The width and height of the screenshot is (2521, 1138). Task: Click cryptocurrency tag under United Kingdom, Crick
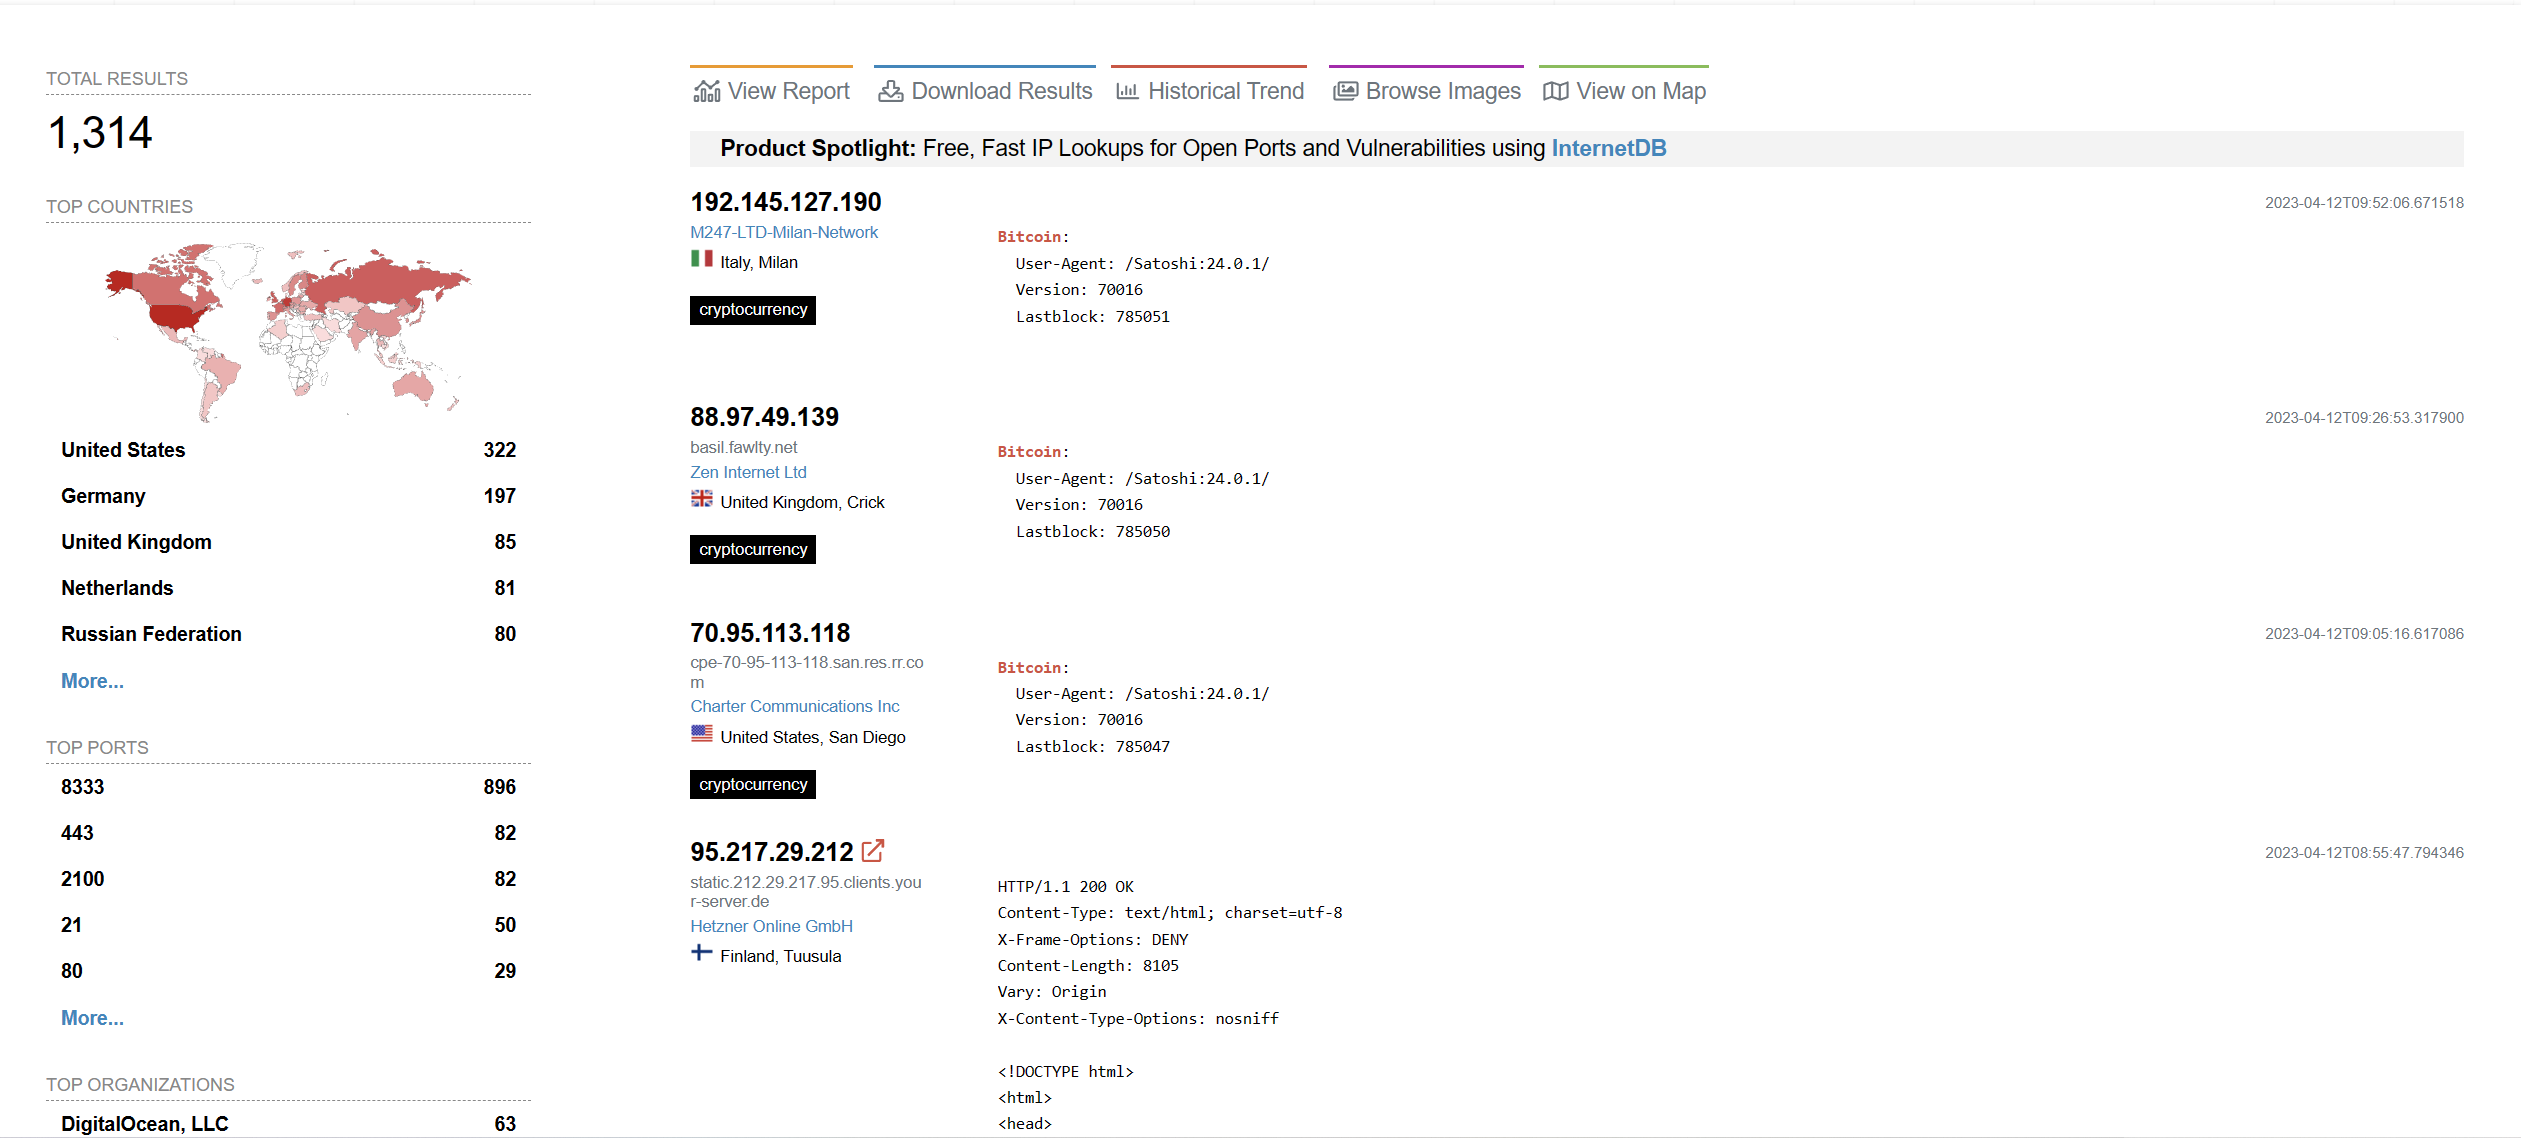pos(753,550)
